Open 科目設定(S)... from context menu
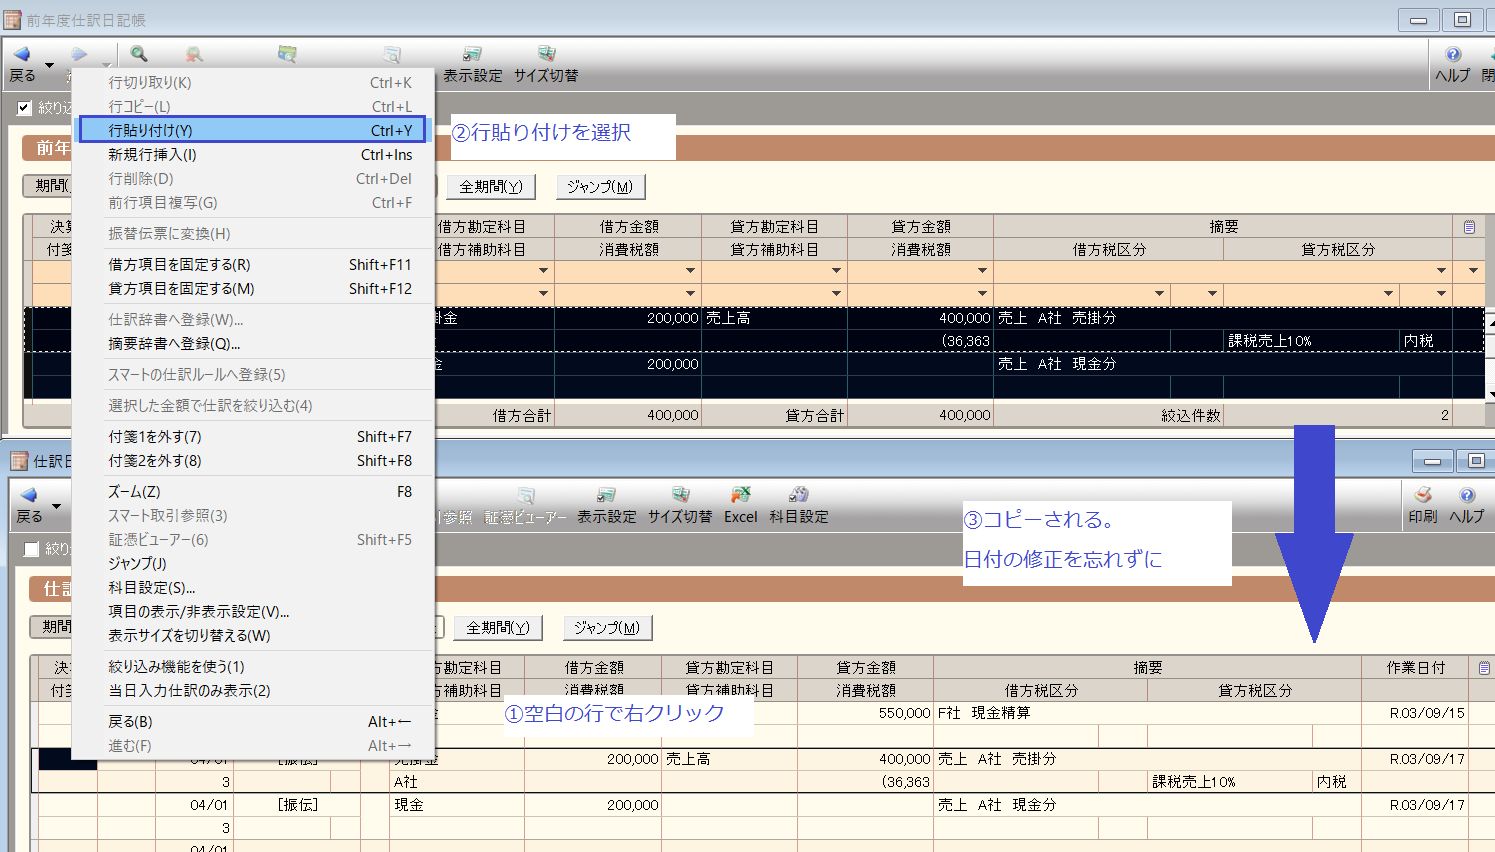The height and width of the screenshot is (852, 1495). point(253,588)
